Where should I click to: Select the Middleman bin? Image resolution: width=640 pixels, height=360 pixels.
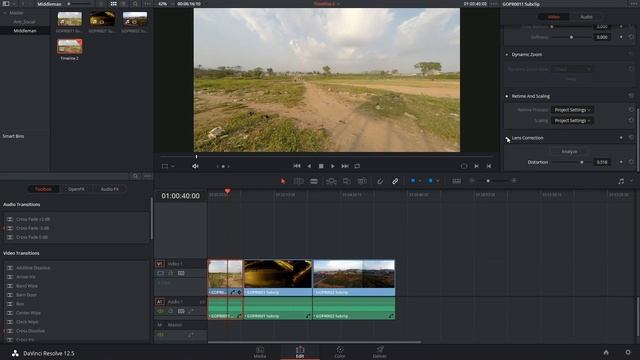click(x=25, y=31)
